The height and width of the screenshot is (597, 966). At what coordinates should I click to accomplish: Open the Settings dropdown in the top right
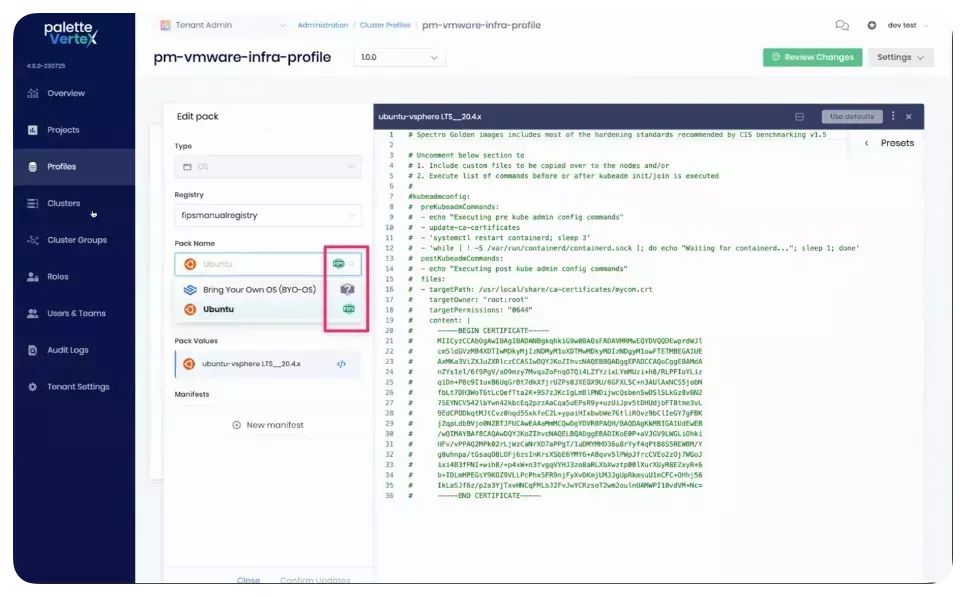click(897, 58)
